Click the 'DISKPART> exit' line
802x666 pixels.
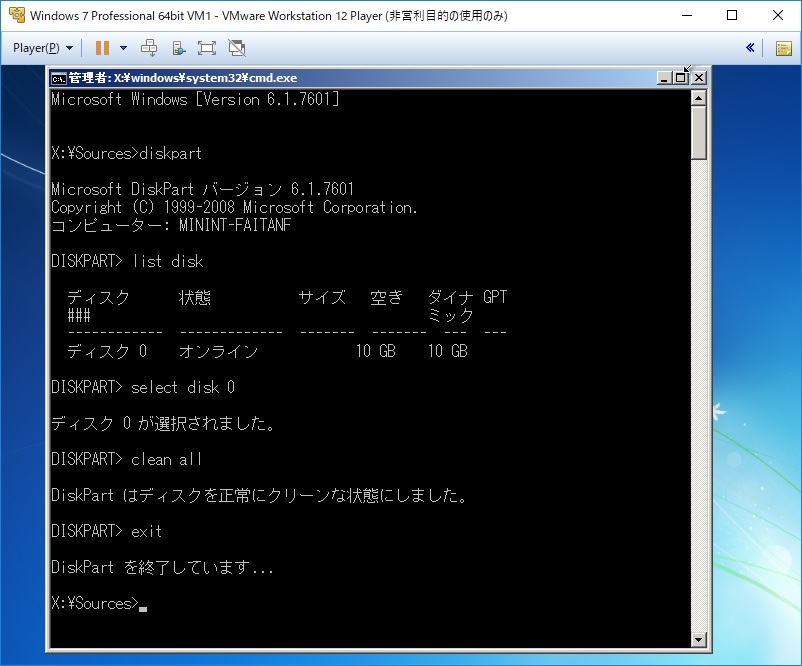[106, 531]
